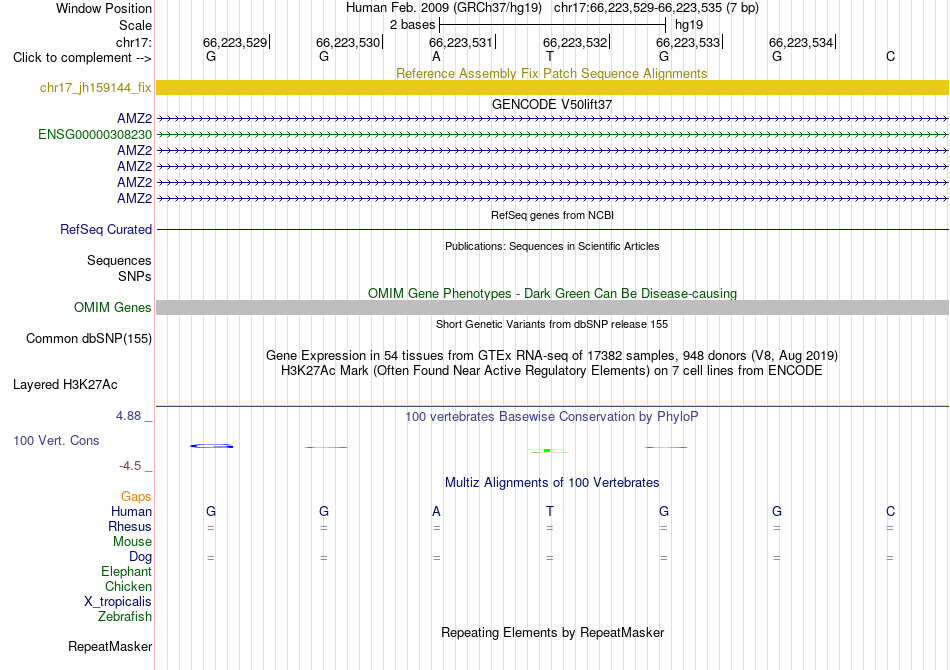
Task: Click the RepeatMasker label
Action: (110, 647)
